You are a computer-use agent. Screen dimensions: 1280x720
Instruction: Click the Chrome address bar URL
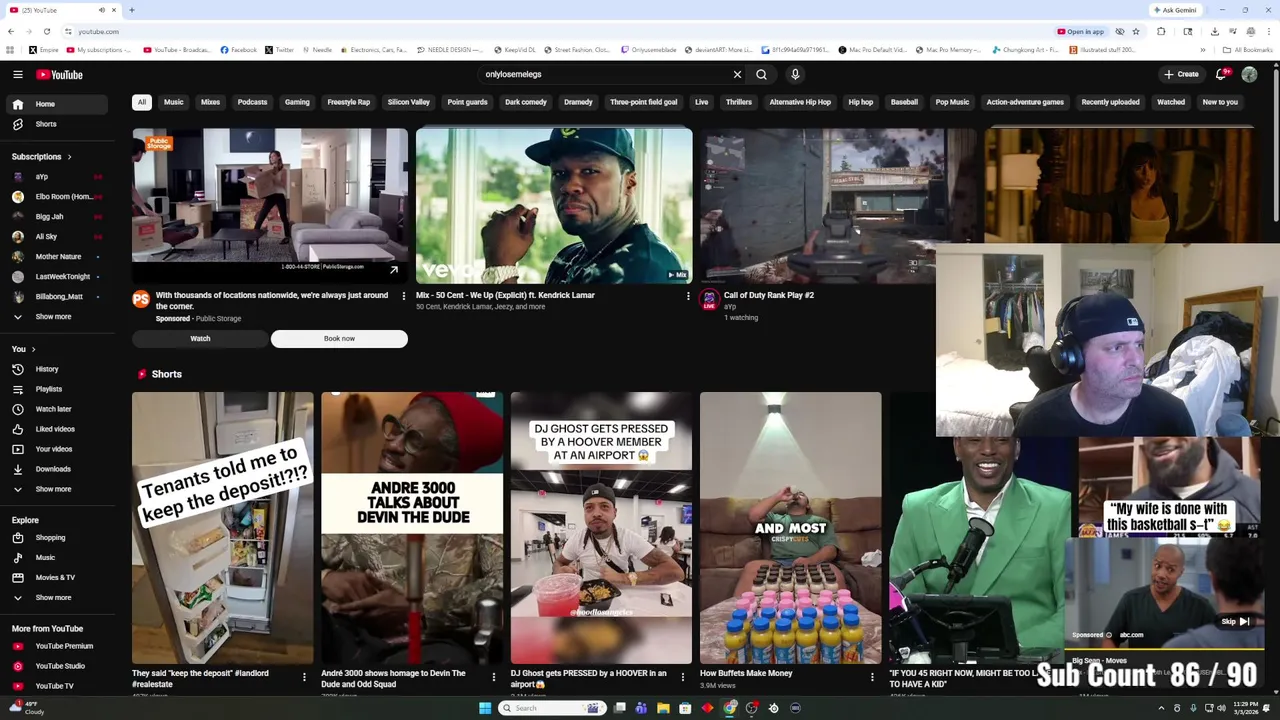99,31
